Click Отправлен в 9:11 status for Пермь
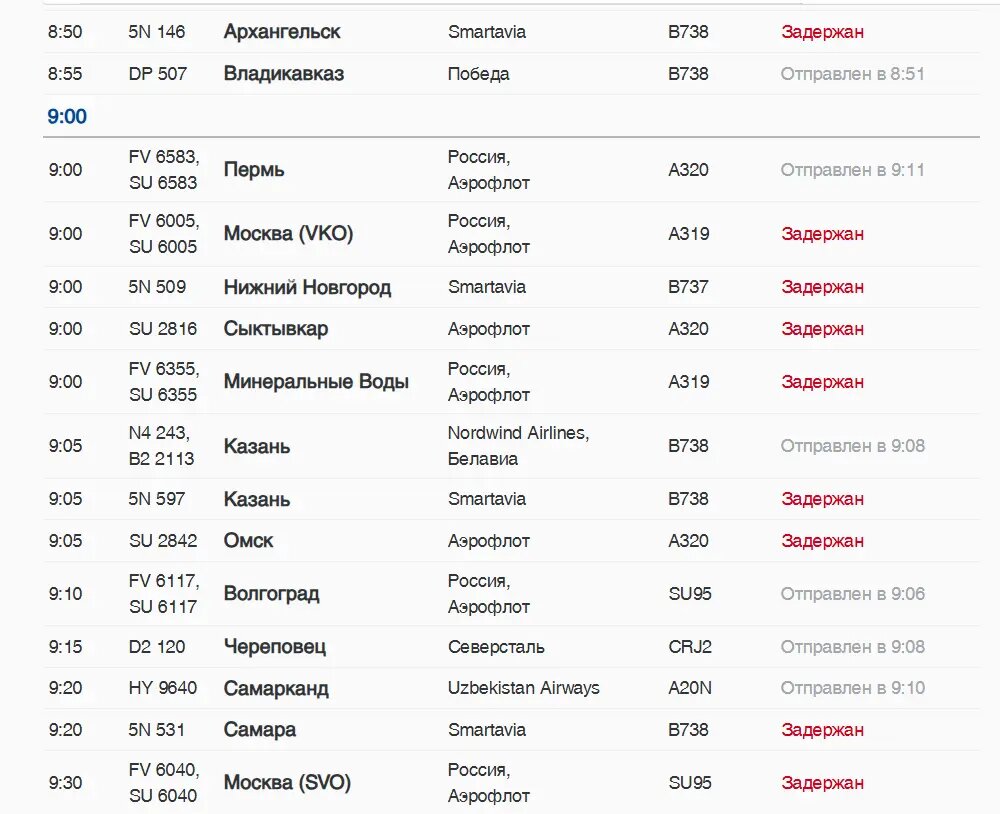This screenshot has height=814, width=1000. [852, 170]
